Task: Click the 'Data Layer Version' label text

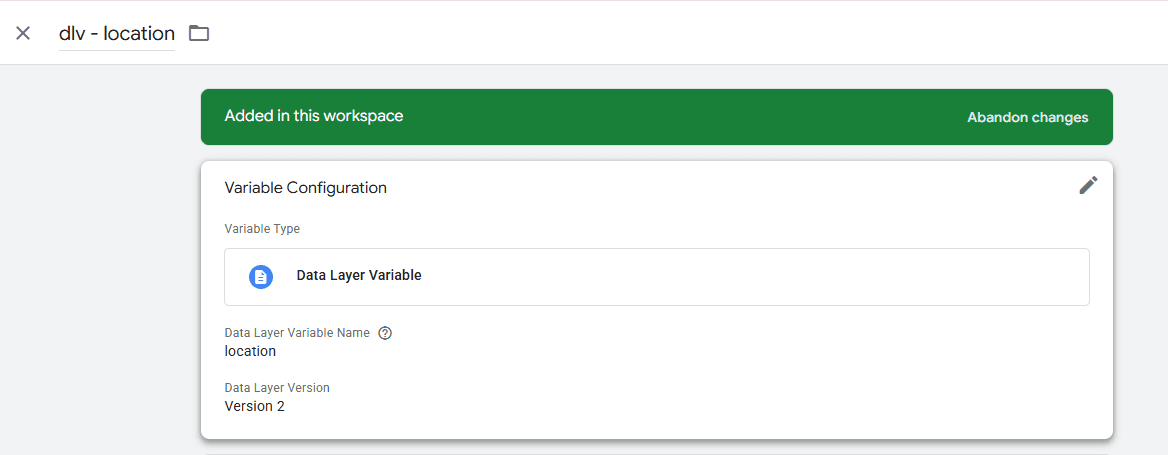Action: (277, 388)
